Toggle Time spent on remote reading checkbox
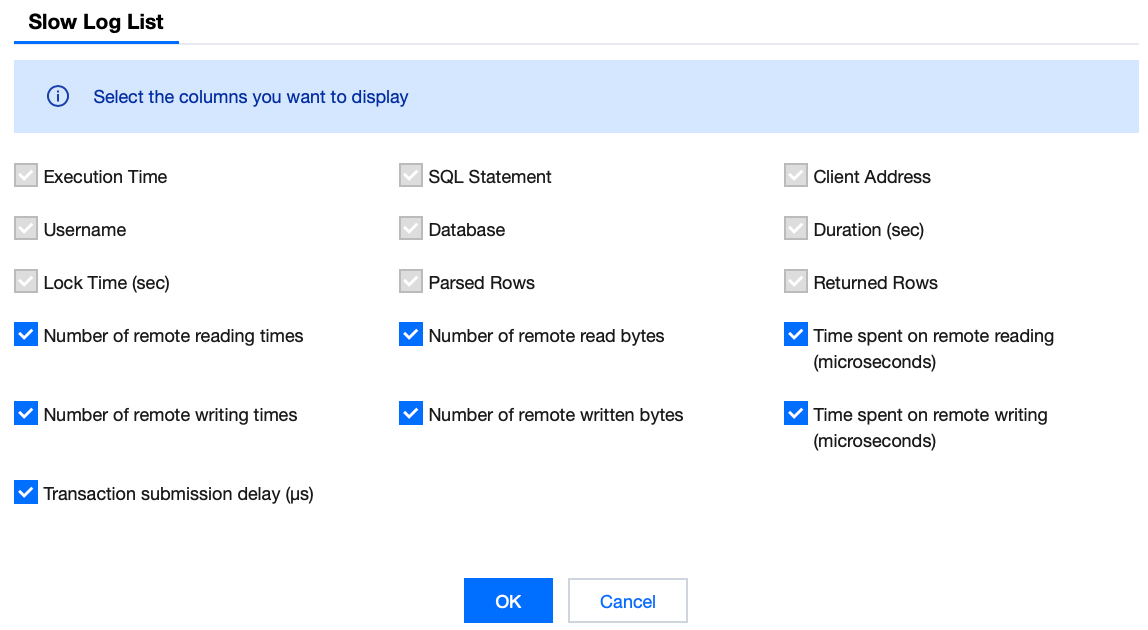 (x=796, y=335)
